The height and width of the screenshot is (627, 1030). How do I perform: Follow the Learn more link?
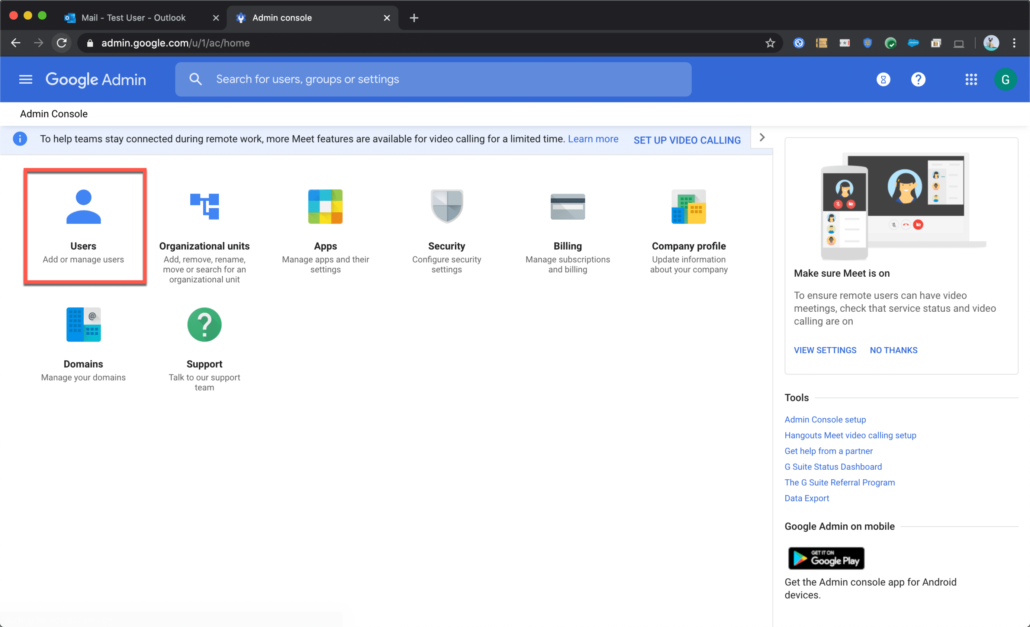click(593, 139)
